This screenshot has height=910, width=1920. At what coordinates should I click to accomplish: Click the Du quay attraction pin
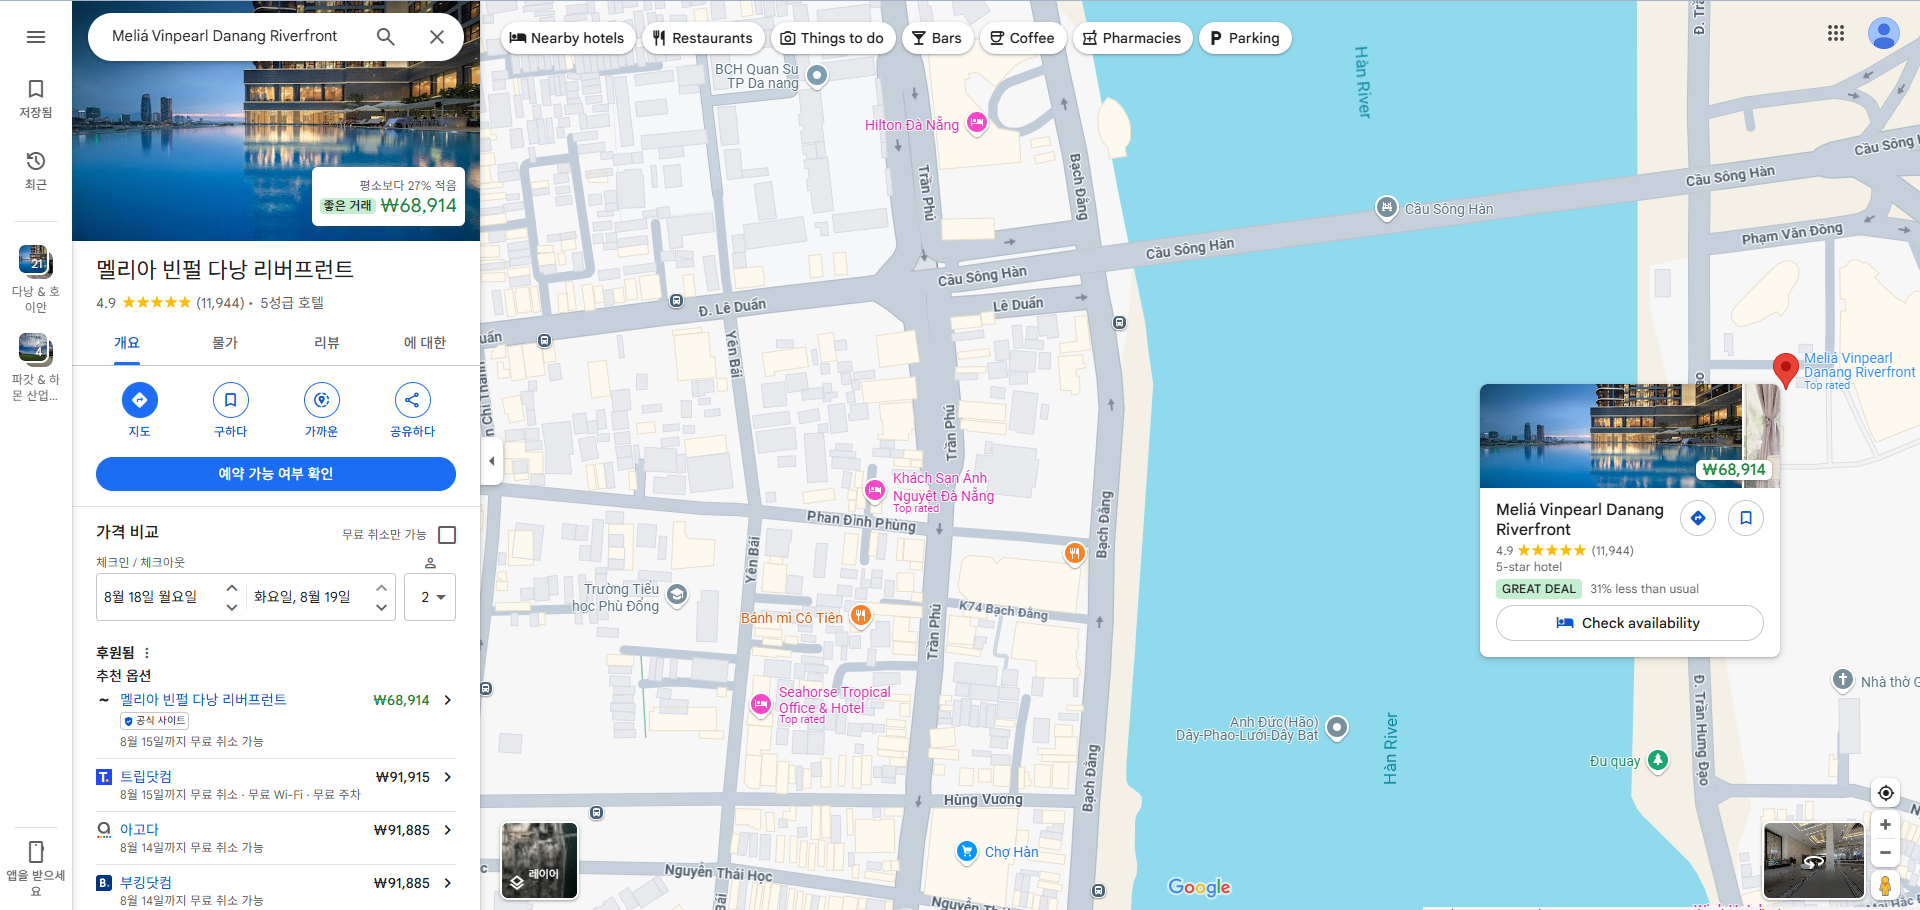click(x=1658, y=761)
